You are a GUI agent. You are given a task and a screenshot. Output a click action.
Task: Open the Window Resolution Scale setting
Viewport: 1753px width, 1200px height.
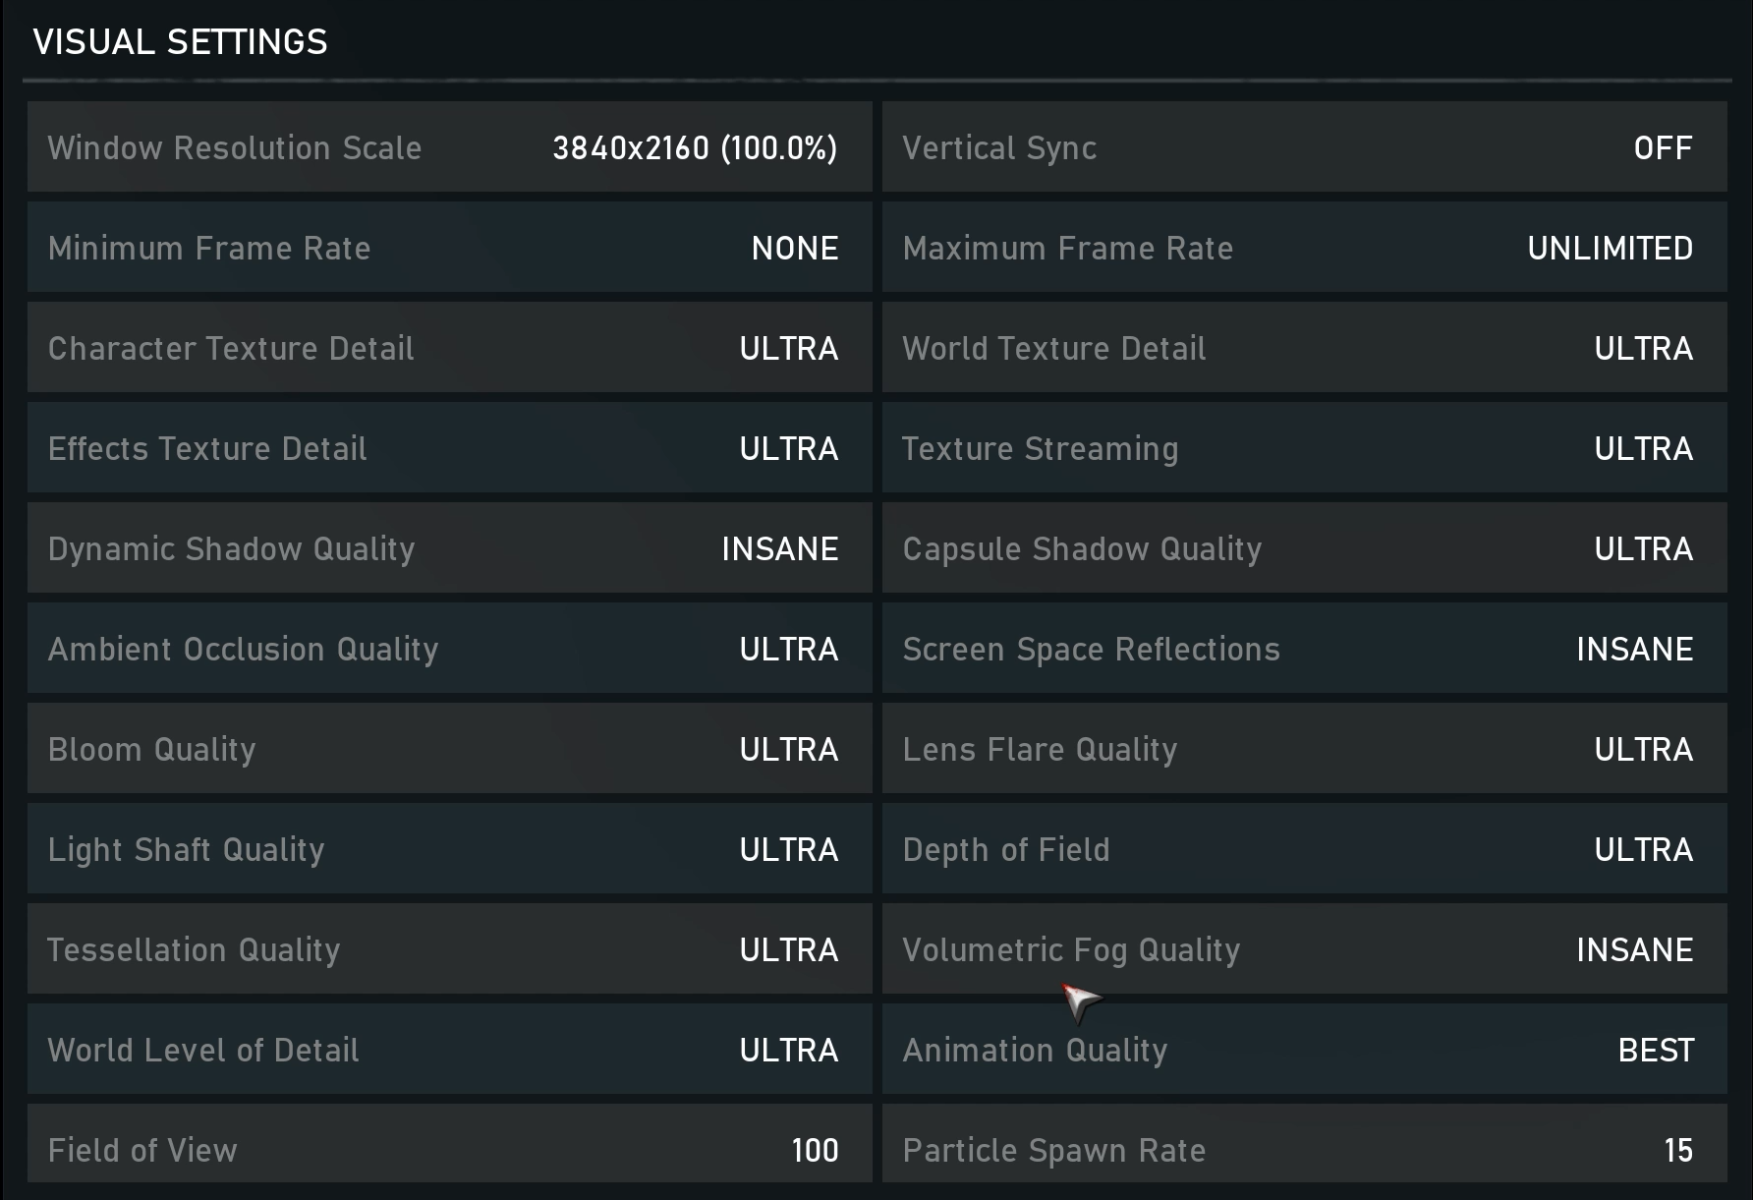pyautogui.click(x=449, y=147)
